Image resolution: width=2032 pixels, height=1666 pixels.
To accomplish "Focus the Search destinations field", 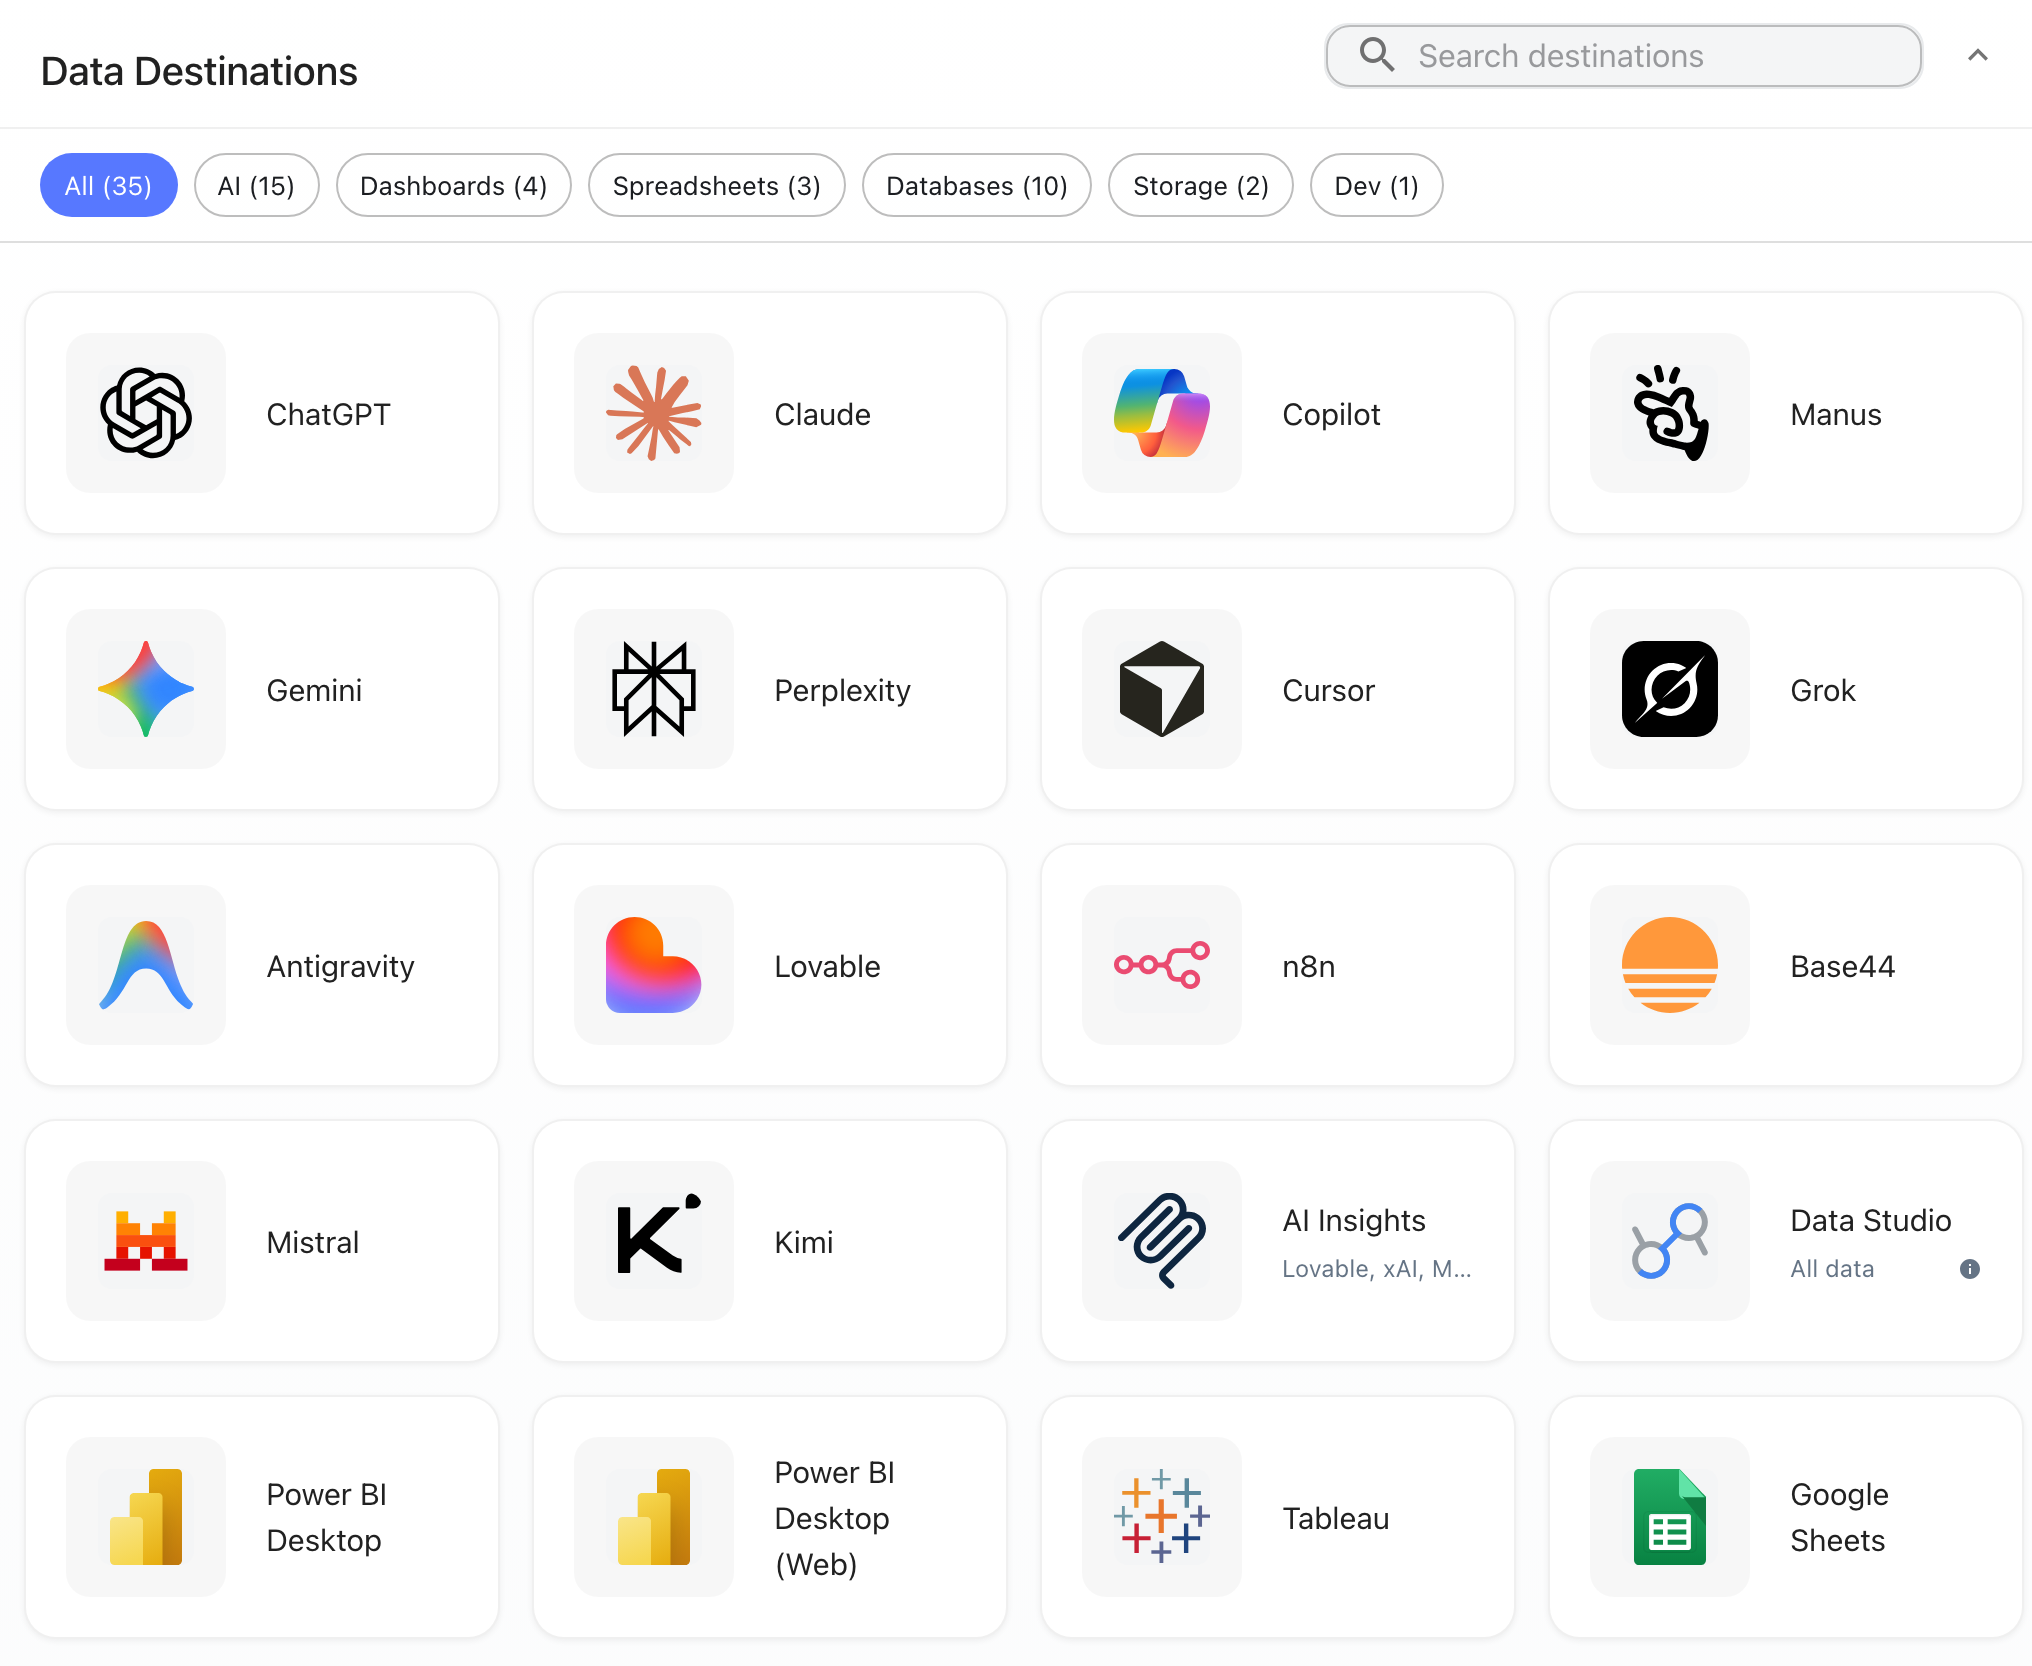I will click(x=1624, y=56).
